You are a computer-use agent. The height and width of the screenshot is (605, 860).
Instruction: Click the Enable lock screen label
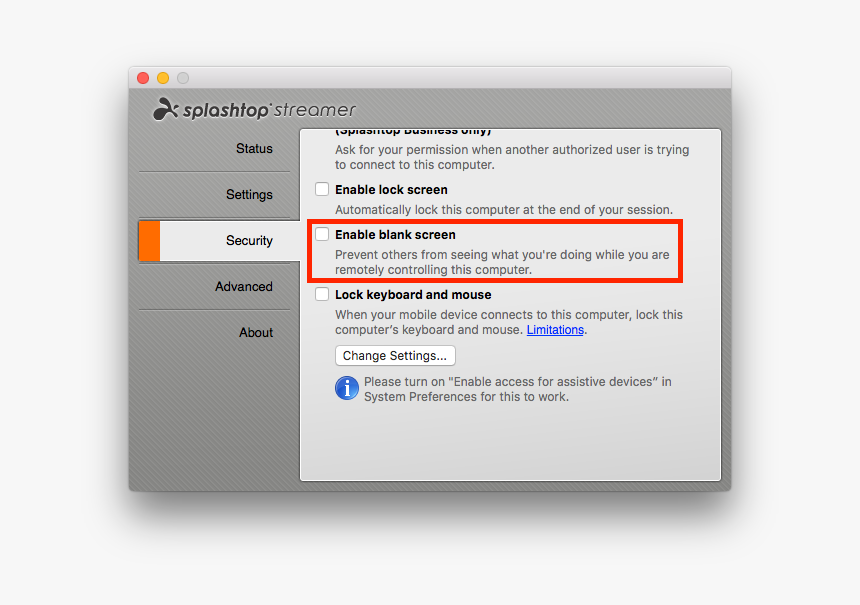click(x=391, y=190)
